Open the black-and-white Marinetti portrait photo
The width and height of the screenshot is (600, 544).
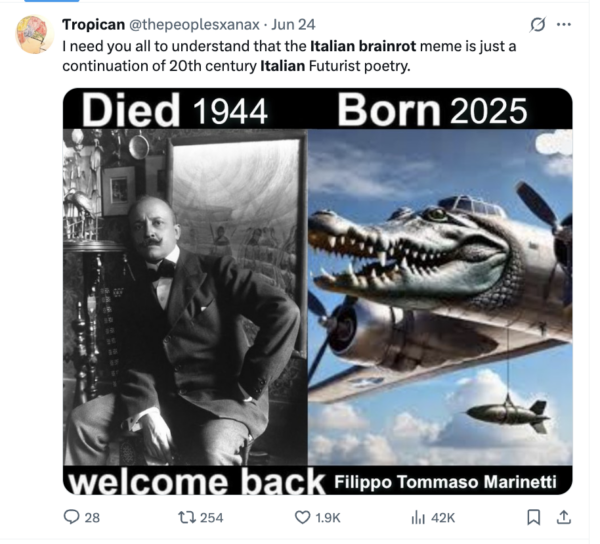pos(185,290)
